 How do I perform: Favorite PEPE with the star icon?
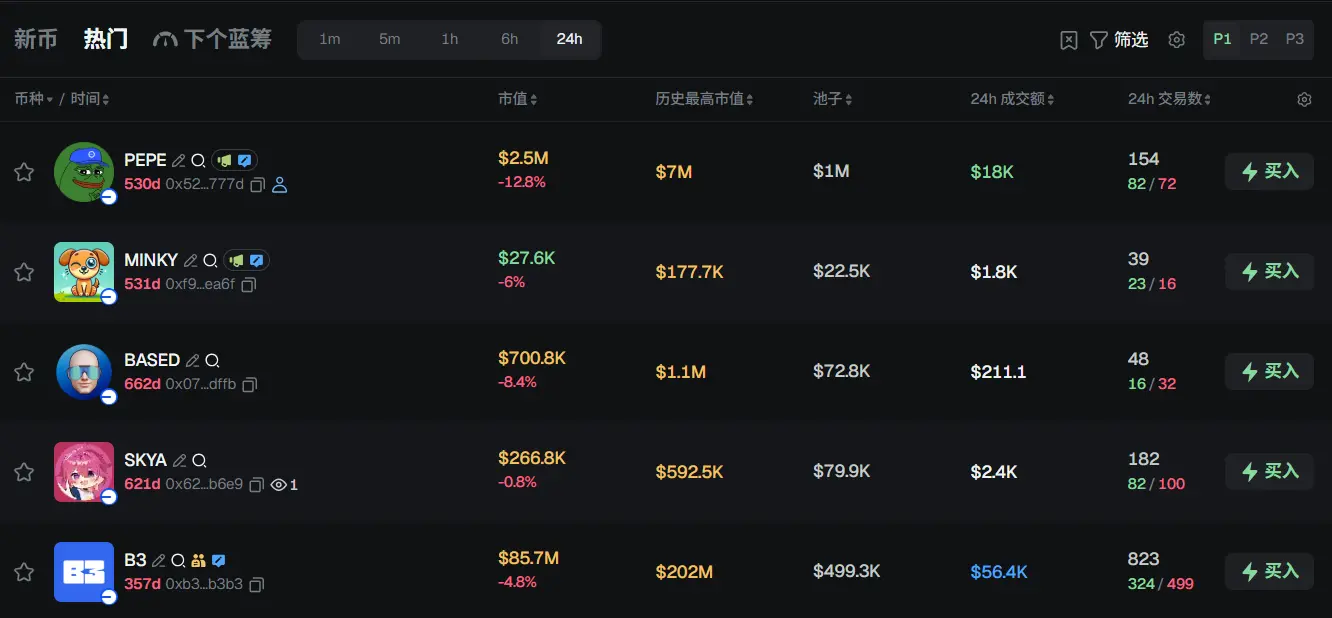pyautogui.click(x=24, y=172)
